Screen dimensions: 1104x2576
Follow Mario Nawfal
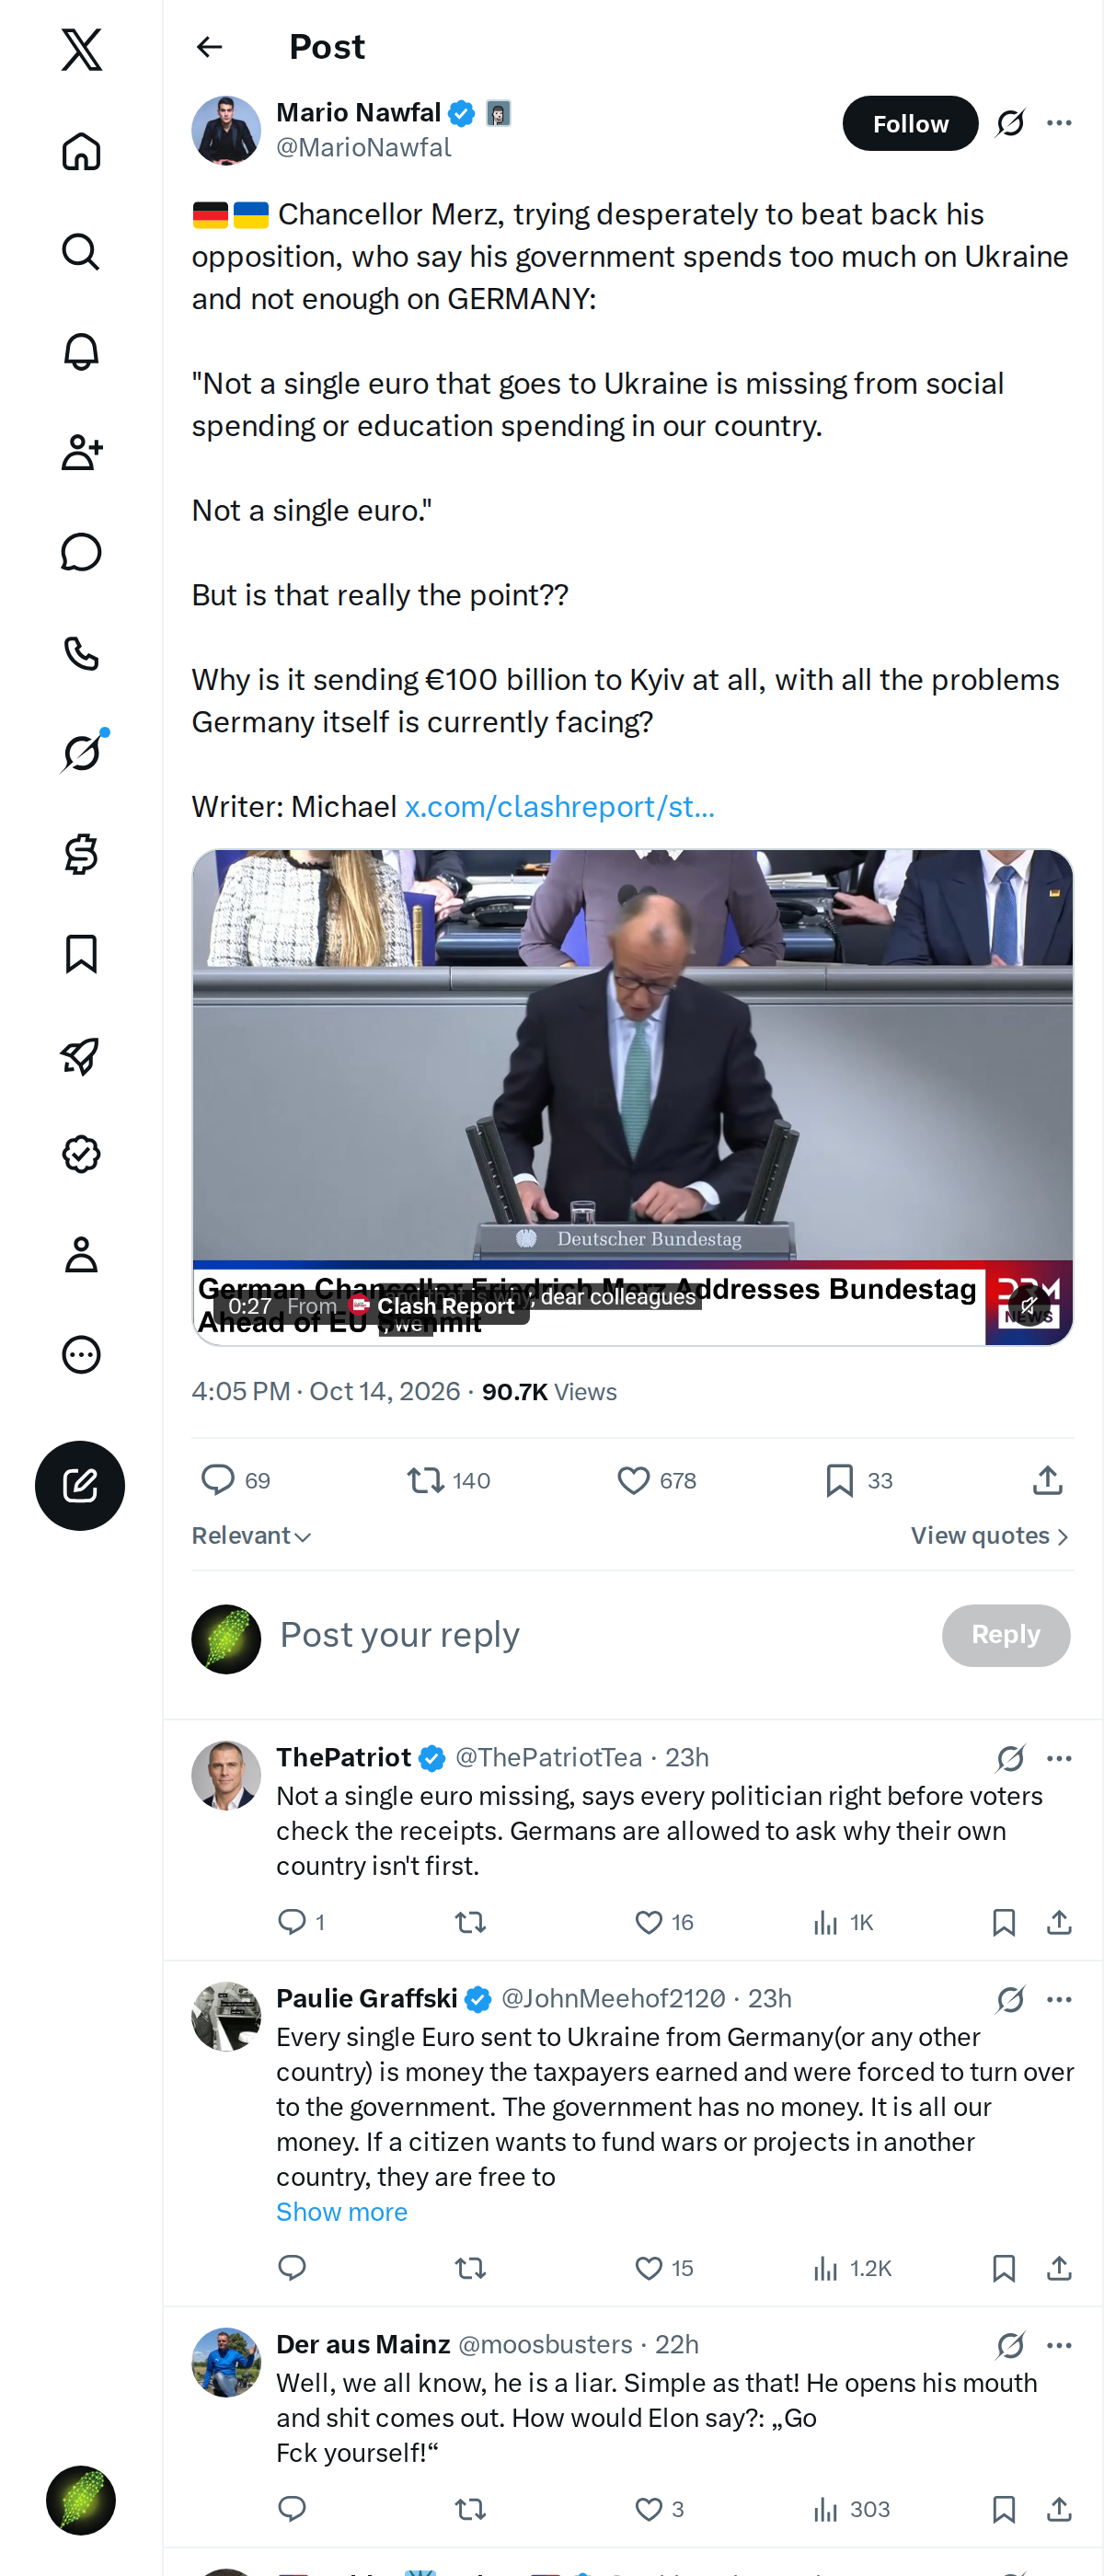click(910, 123)
